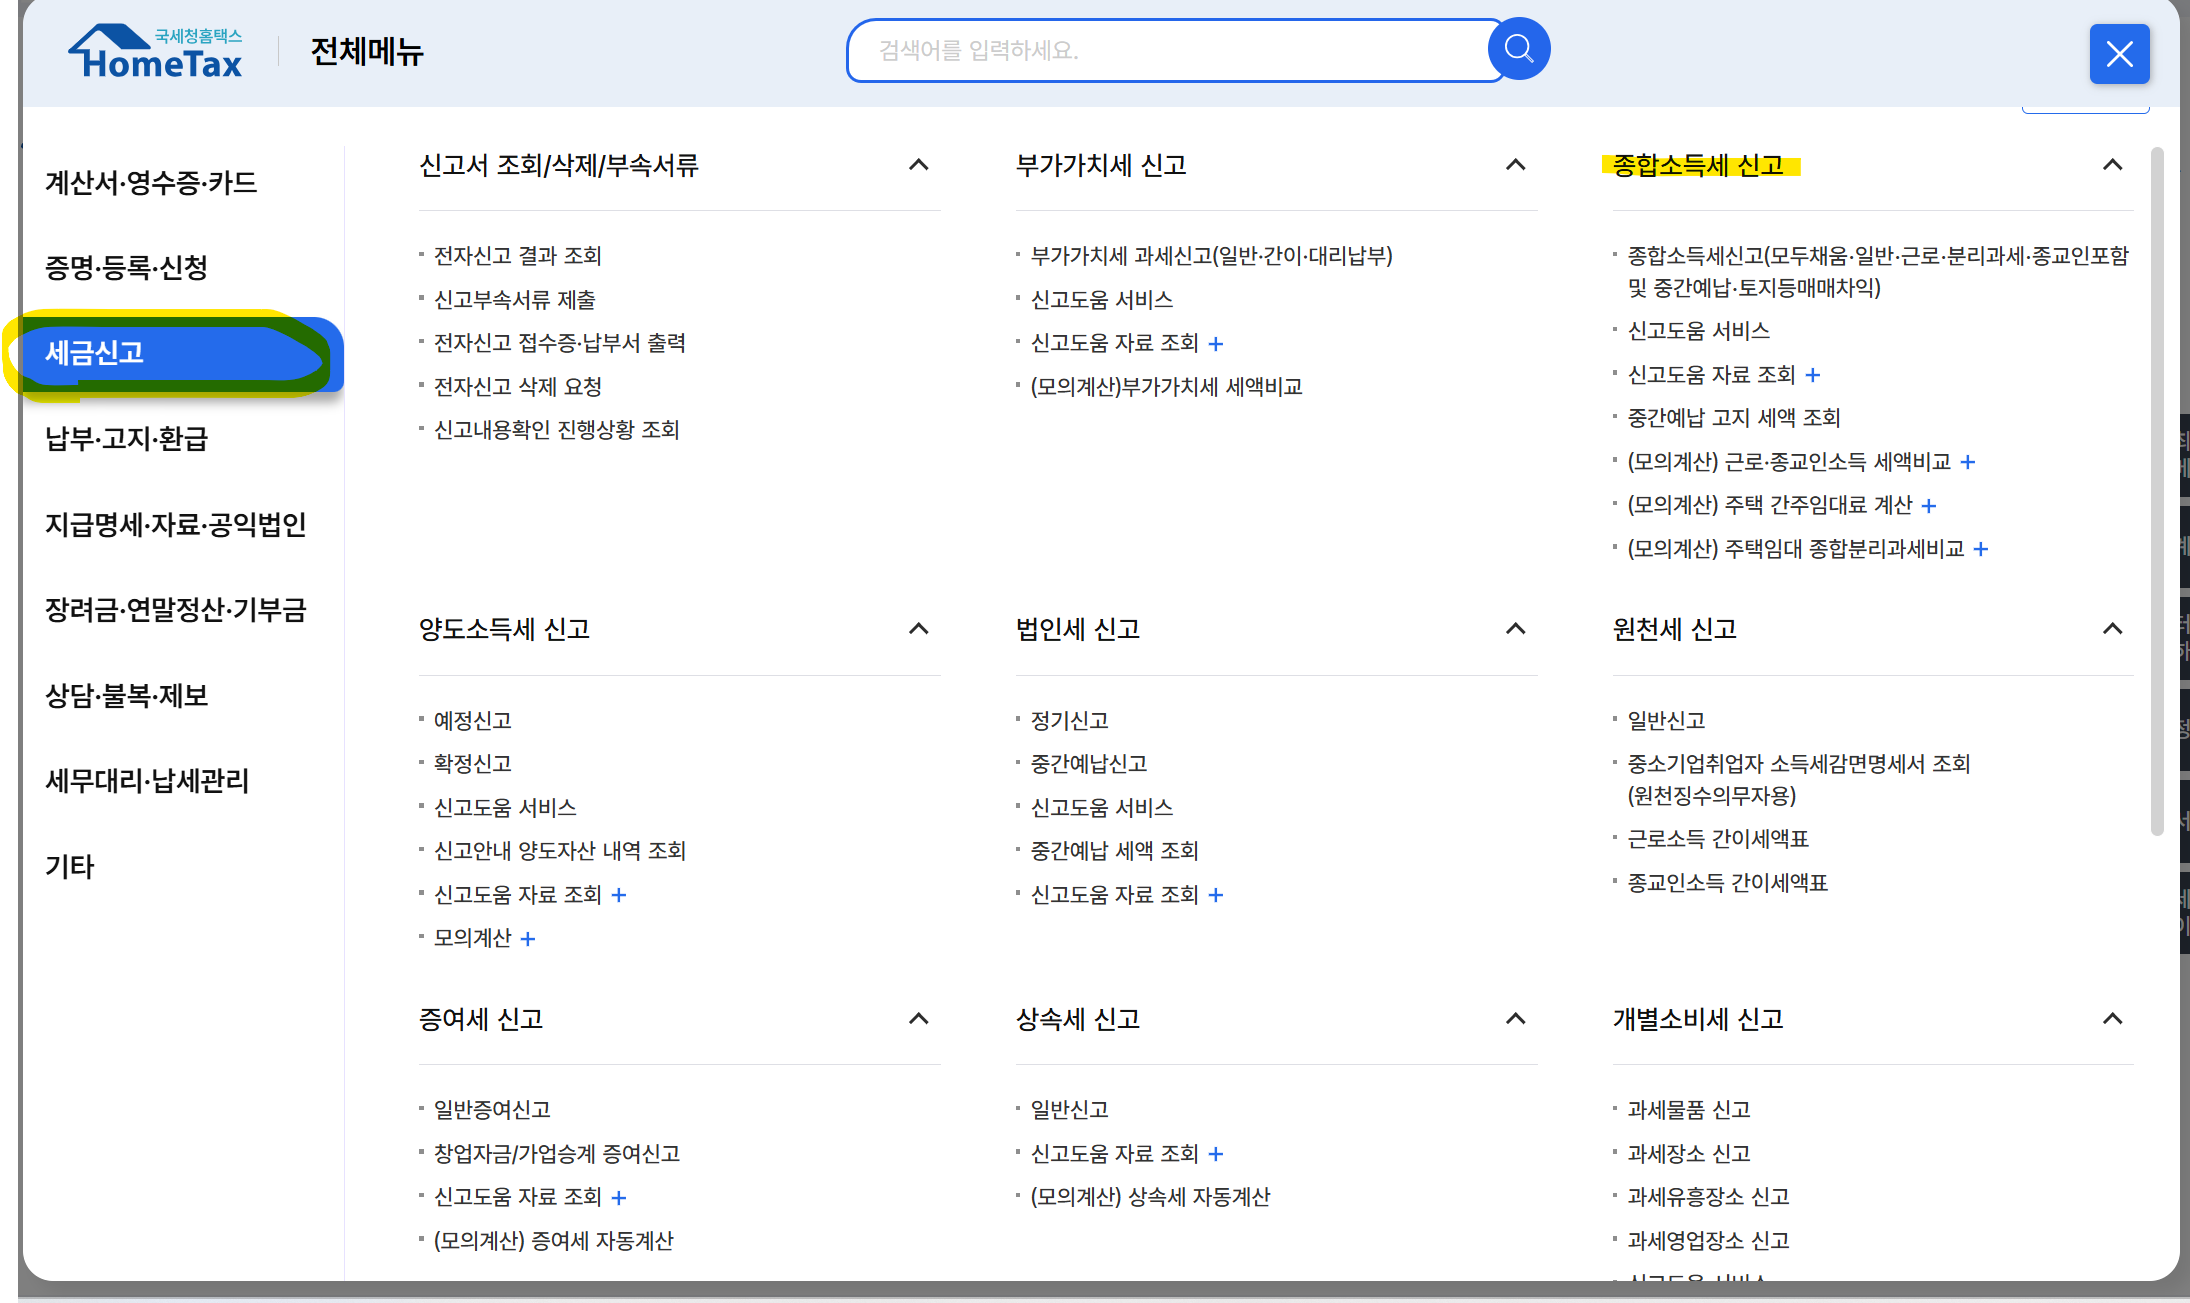Image resolution: width=2190 pixels, height=1303 pixels.
Task: Collapse 신고서 조회/삭제/부속서류 section
Action: pos(918,165)
